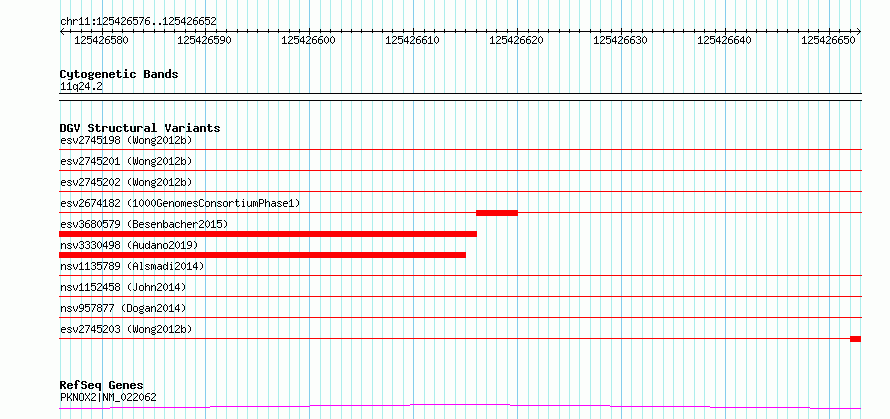The height and width of the screenshot is (419, 890).
Task: Open variant esv2745201 (Wong2012b)
Action: [x=126, y=161]
